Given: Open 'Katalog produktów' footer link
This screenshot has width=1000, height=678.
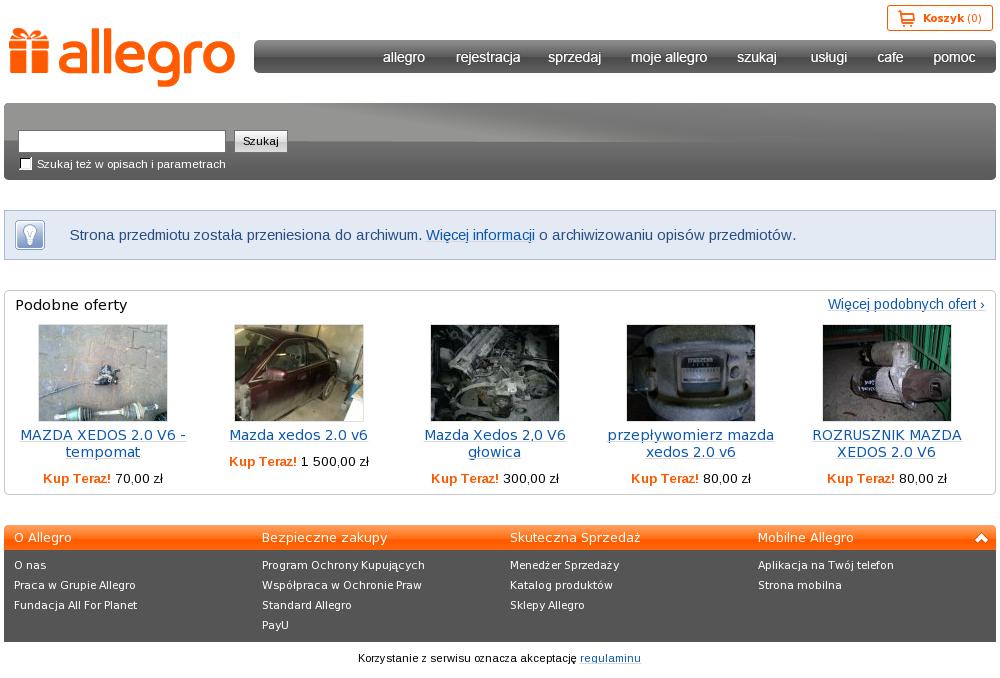Looking at the screenshot, I should tap(561, 585).
